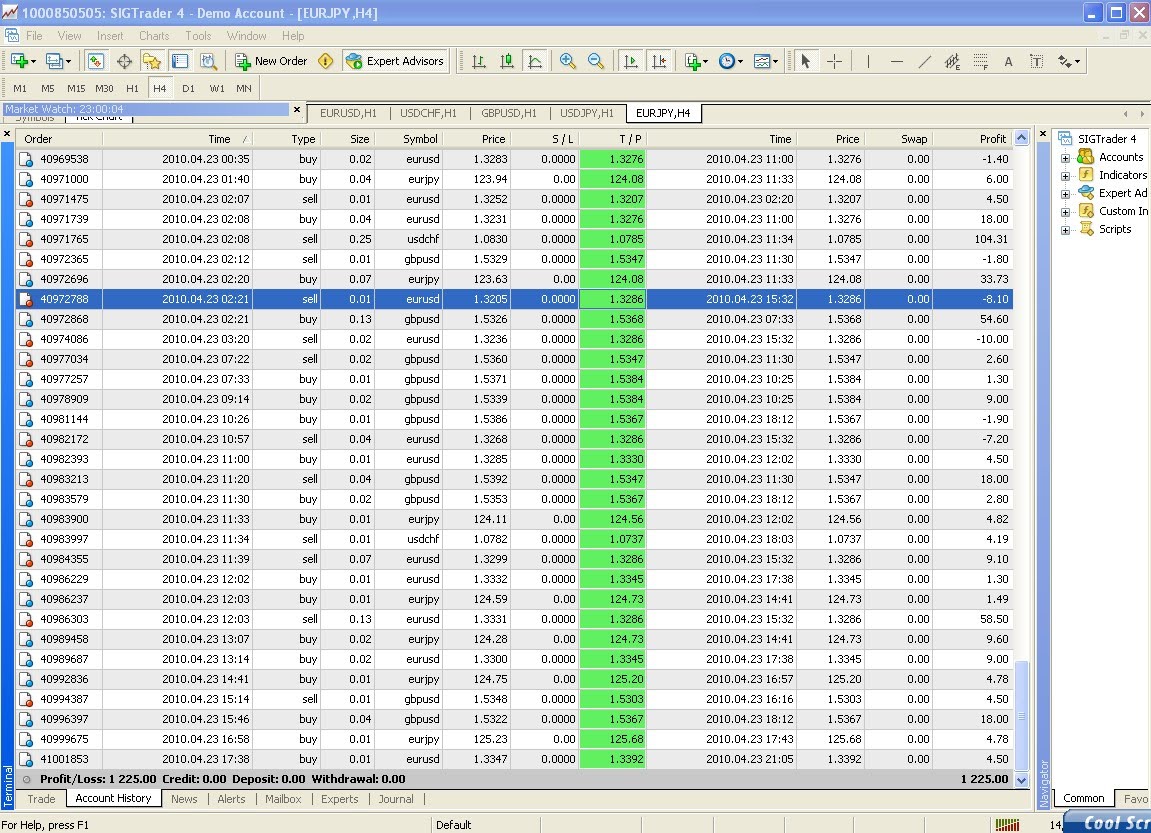Open the Journal terminal tab

point(396,799)
